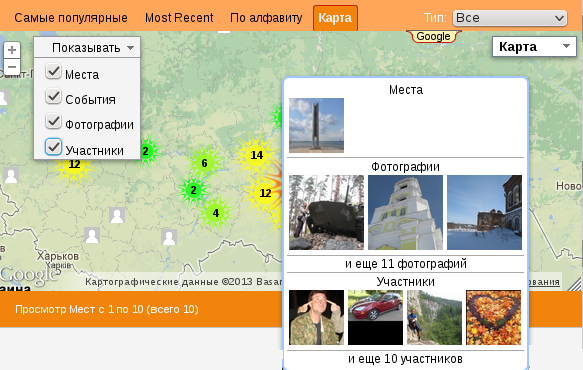Image resolution: width=583 pixels, height=370 pixels.
Task: Collapse the Показывать dropdown
Action: 87,47
